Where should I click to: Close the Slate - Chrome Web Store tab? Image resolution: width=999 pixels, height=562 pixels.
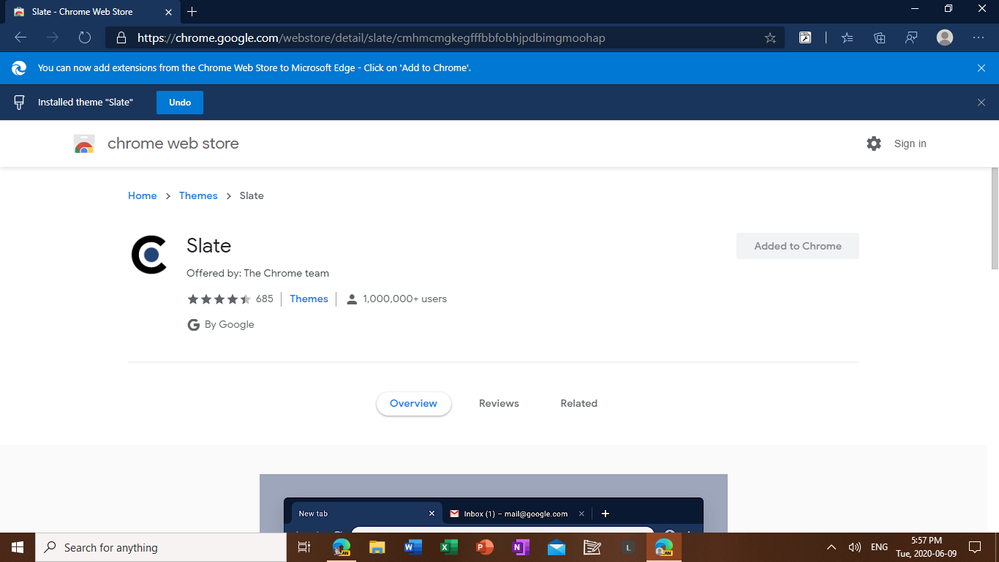(168, 12)
